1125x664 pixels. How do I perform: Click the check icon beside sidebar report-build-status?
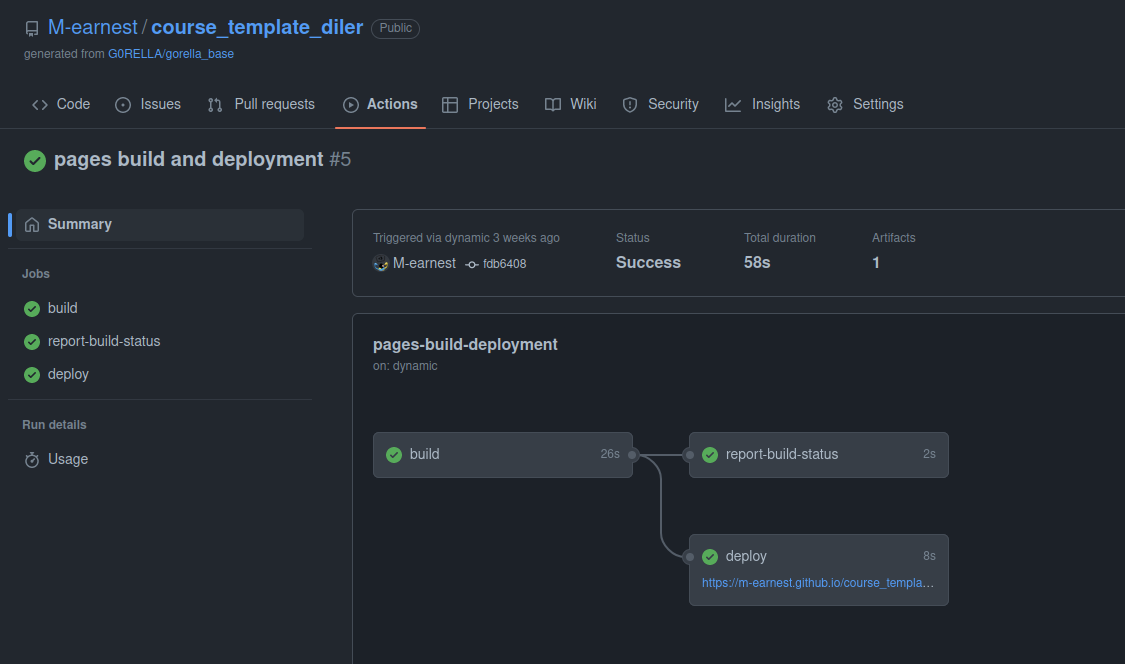32,342
